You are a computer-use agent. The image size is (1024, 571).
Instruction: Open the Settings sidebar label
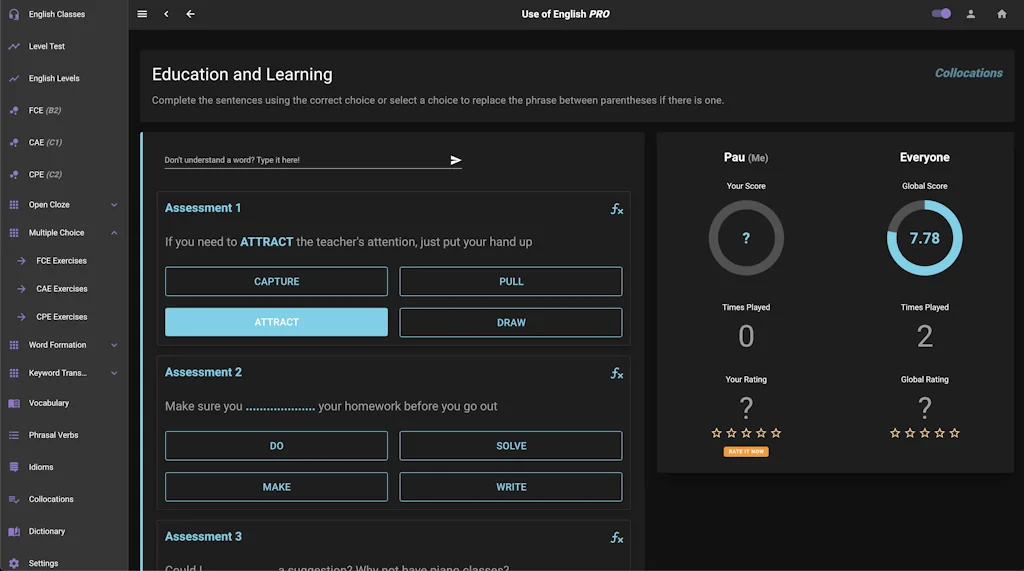(43, 563)
